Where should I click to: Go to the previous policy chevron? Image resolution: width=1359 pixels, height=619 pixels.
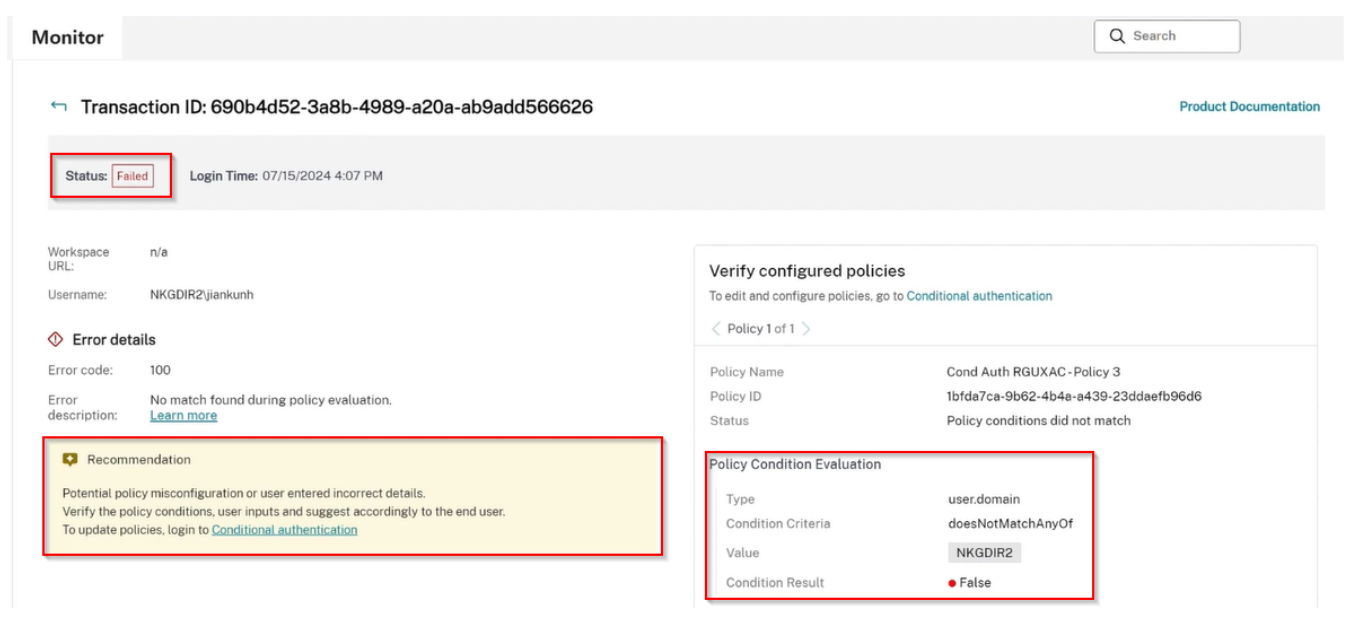[716, 329]
